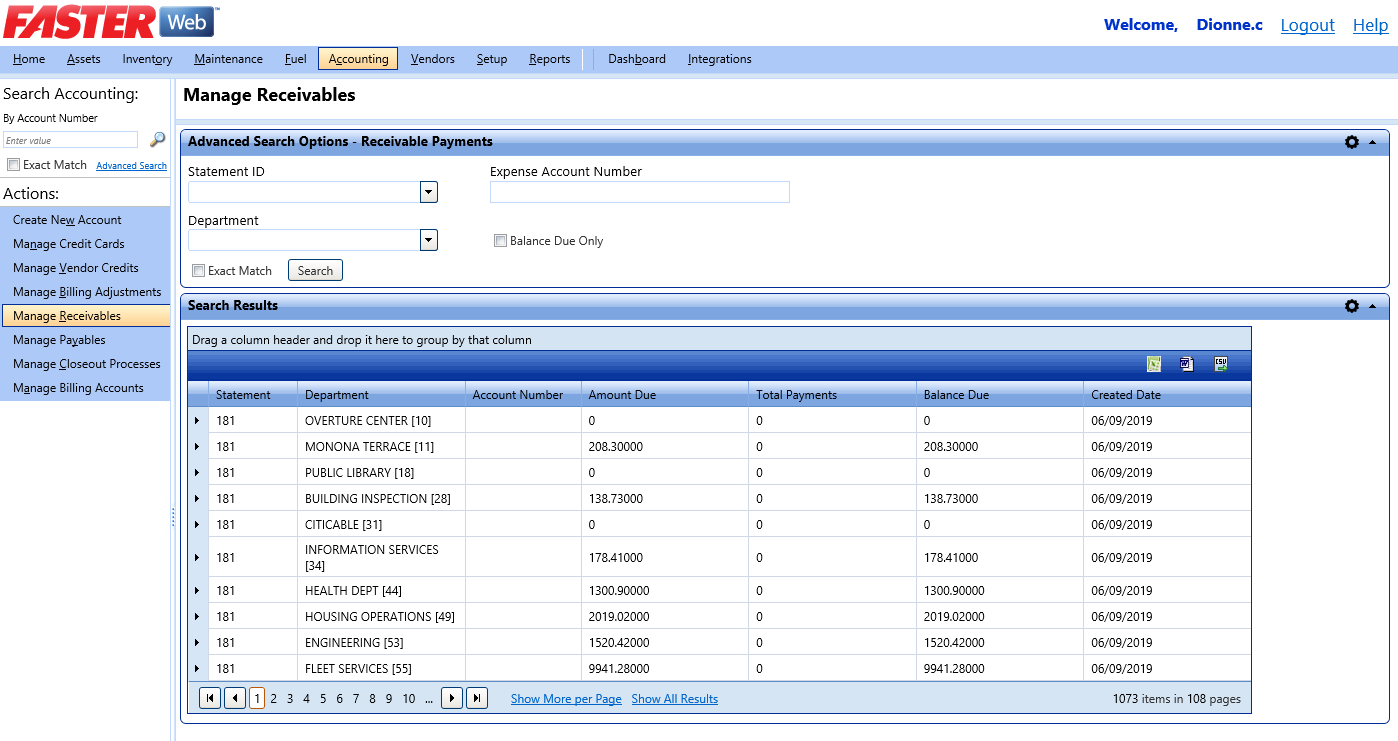The image size is (1398, 741).
Task: Expand the FLEET SERVICES [55] row
Action: tap(197, 669)
